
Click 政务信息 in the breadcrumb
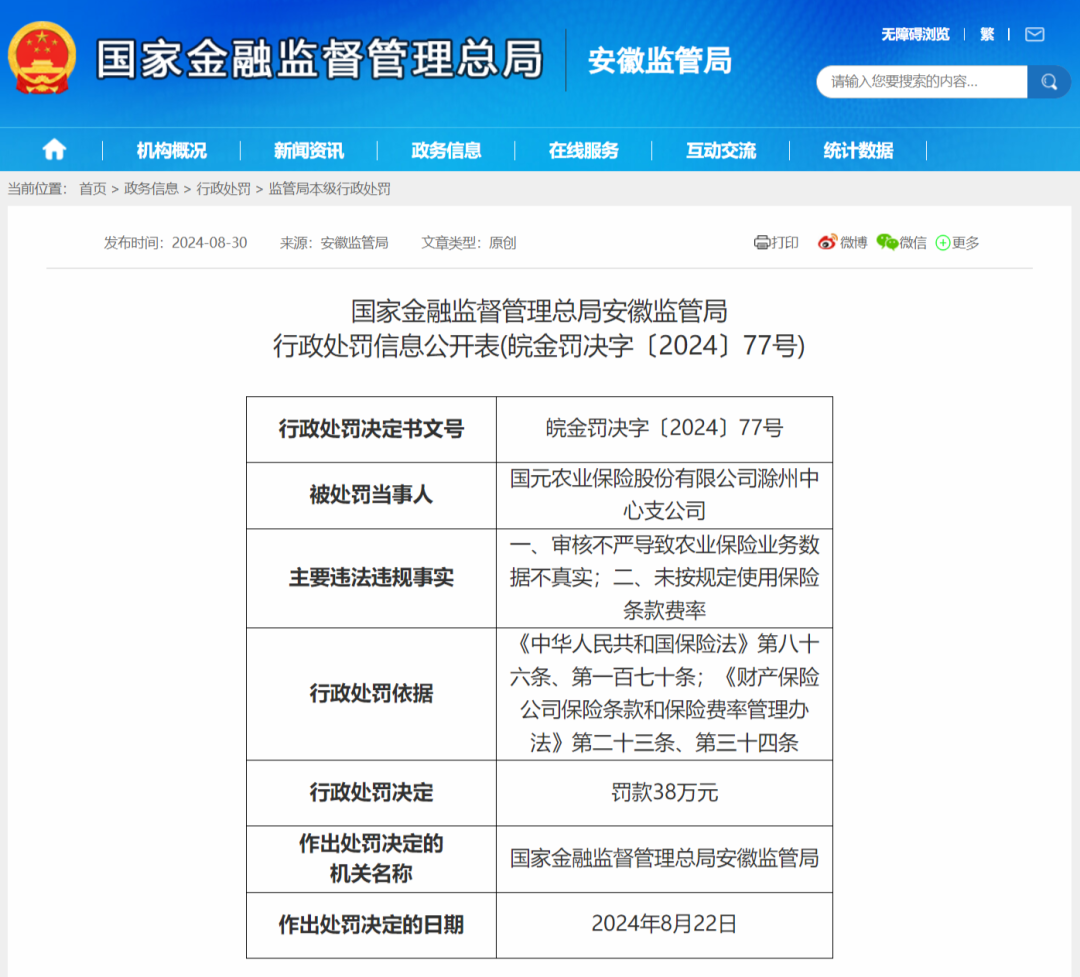coord(151,189)
